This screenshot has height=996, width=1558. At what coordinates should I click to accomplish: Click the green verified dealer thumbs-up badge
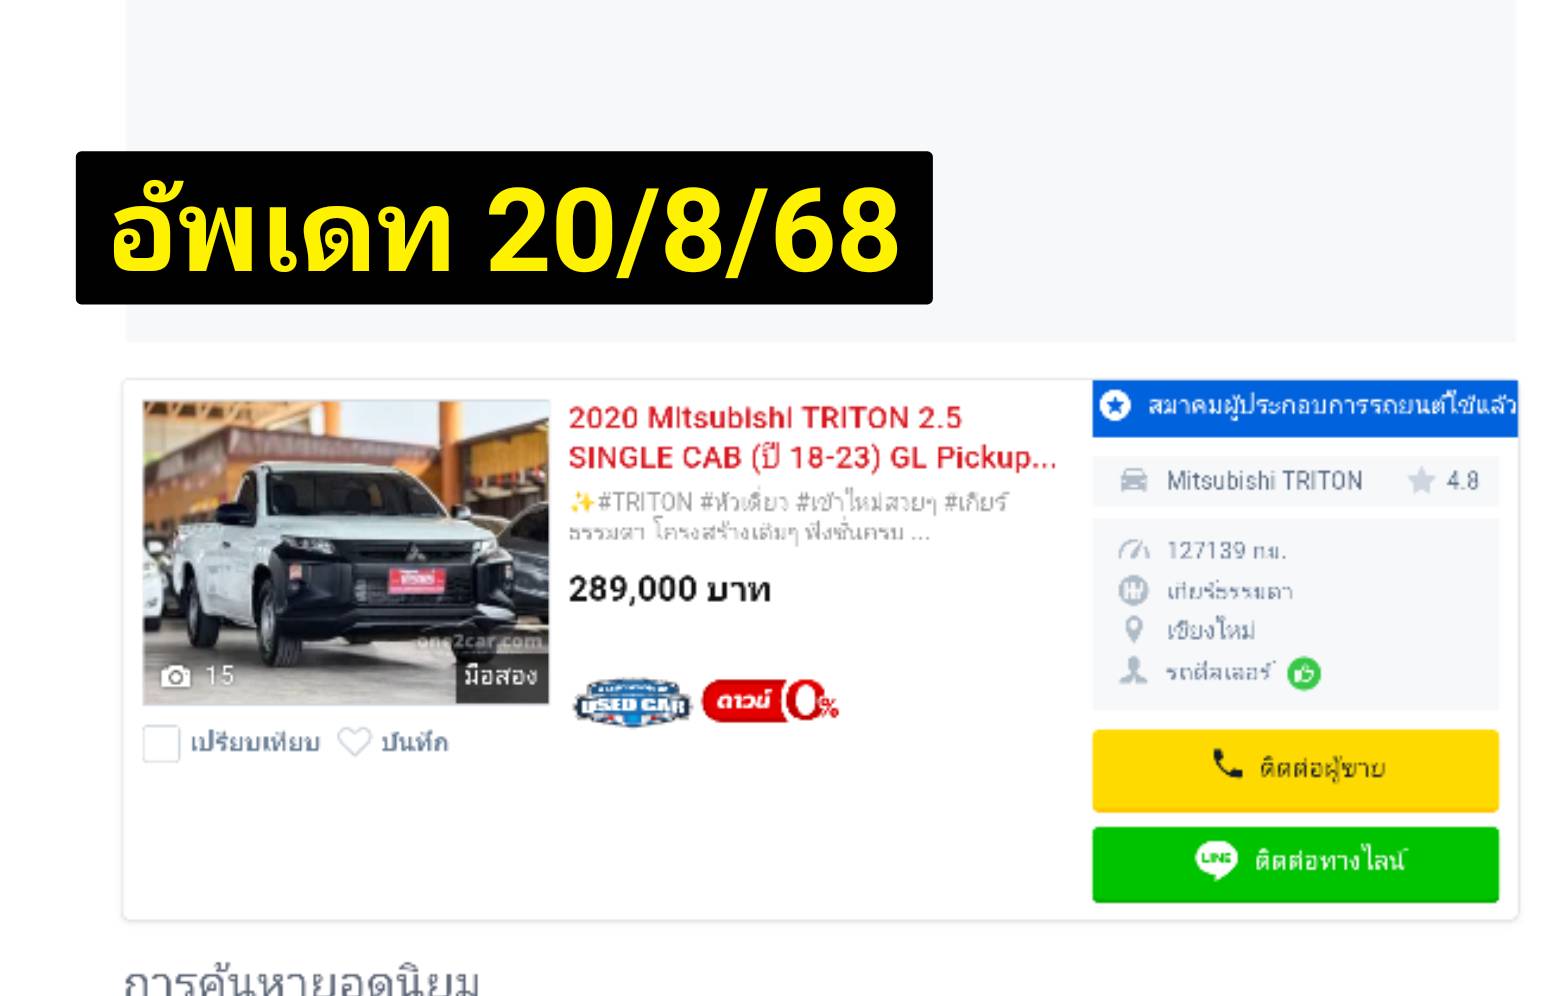coord(1304,674)
